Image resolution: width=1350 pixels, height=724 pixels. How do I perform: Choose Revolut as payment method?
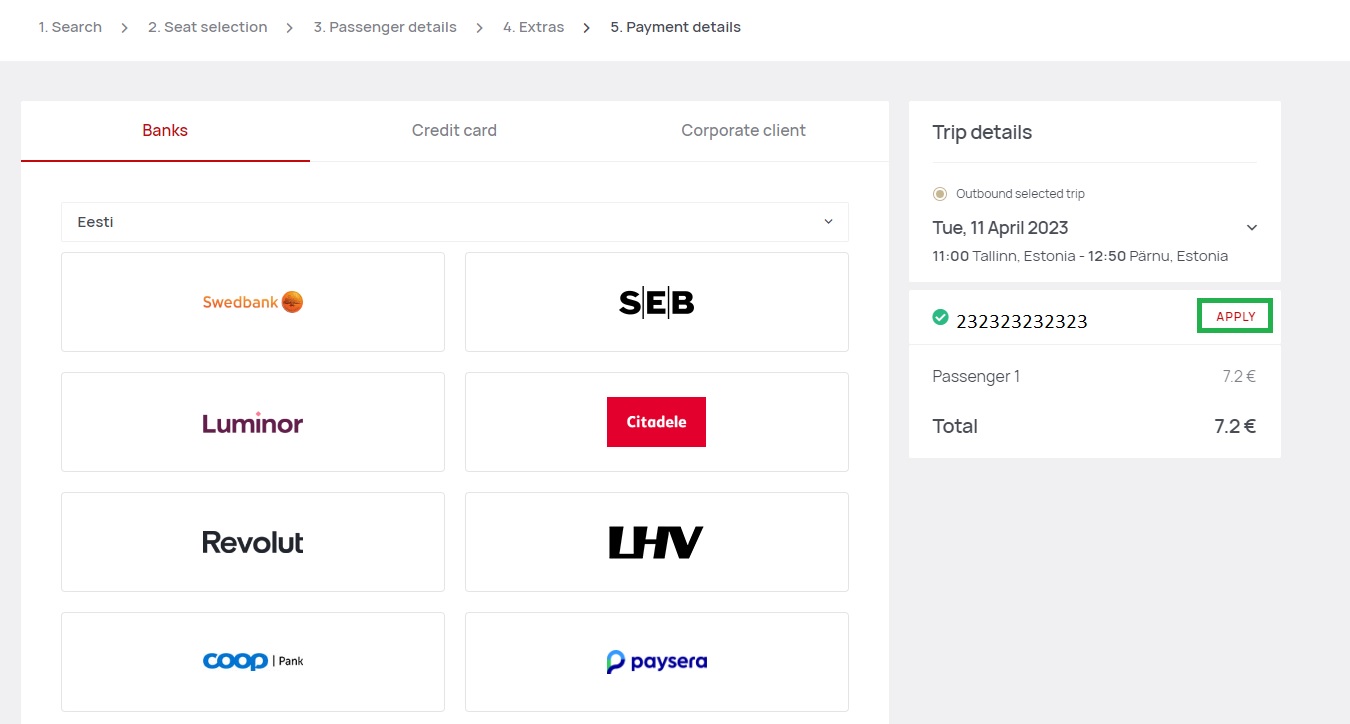253,542
